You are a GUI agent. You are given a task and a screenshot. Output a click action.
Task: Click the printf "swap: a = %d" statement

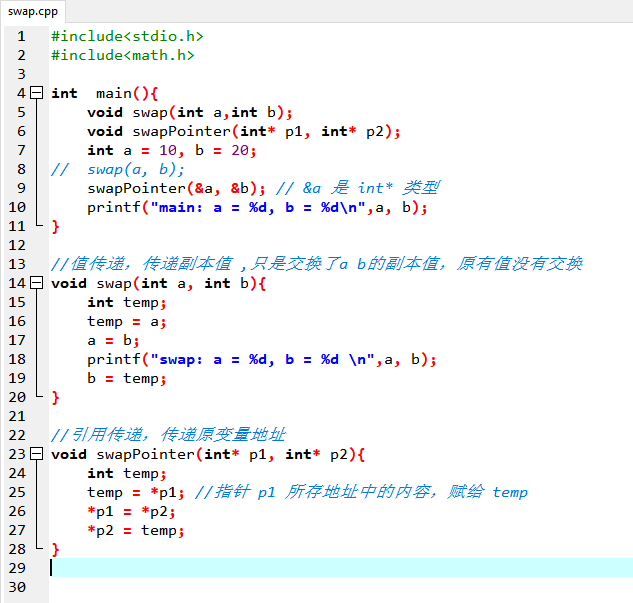(x=262, y=359)
